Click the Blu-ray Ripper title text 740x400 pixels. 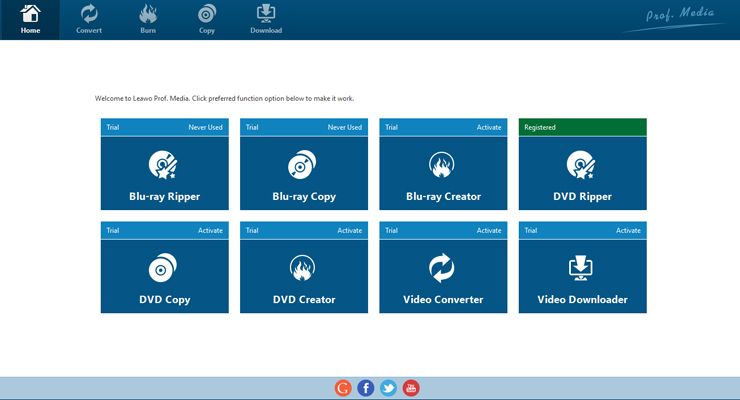(x=165, y=196)
